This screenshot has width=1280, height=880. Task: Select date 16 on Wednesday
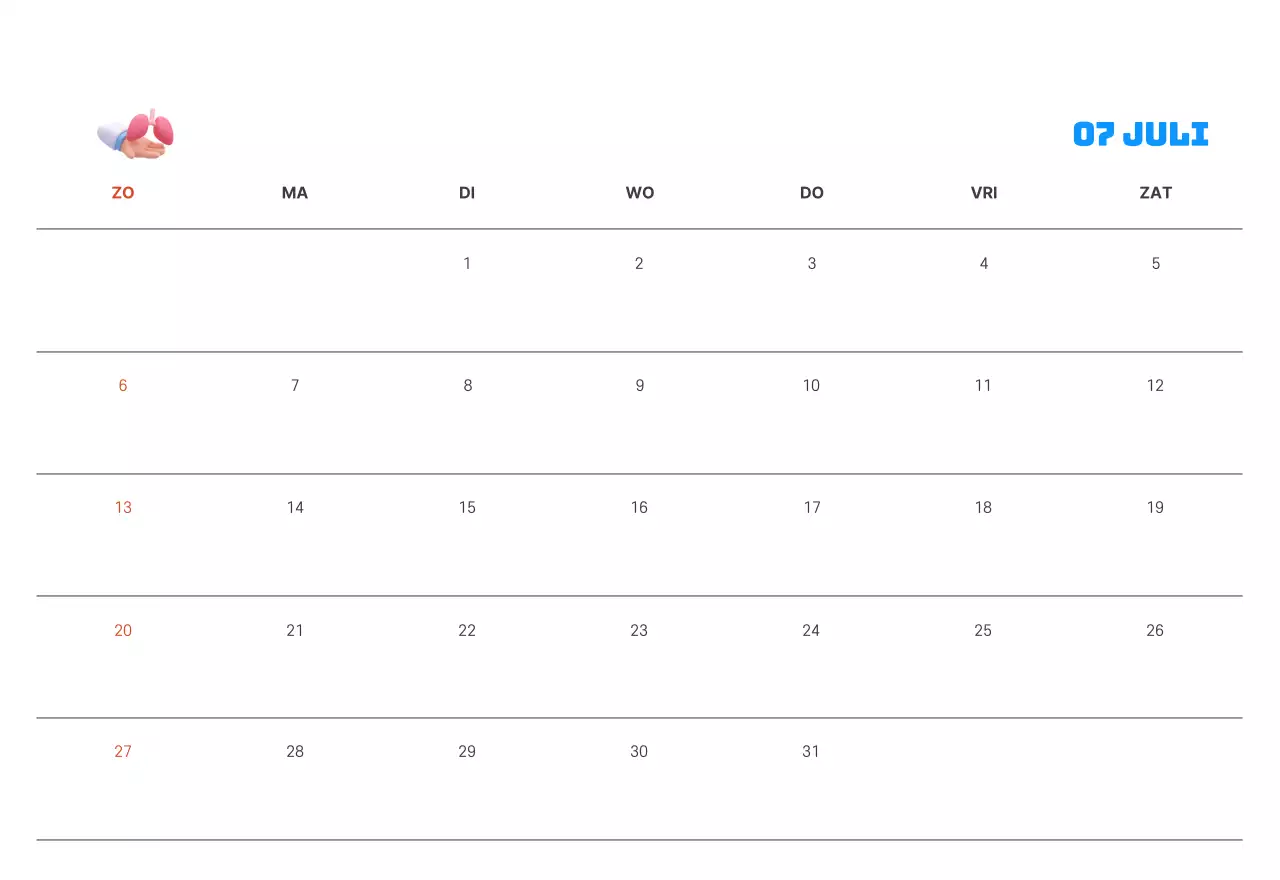pyautogui.click(x=639, y=508)
